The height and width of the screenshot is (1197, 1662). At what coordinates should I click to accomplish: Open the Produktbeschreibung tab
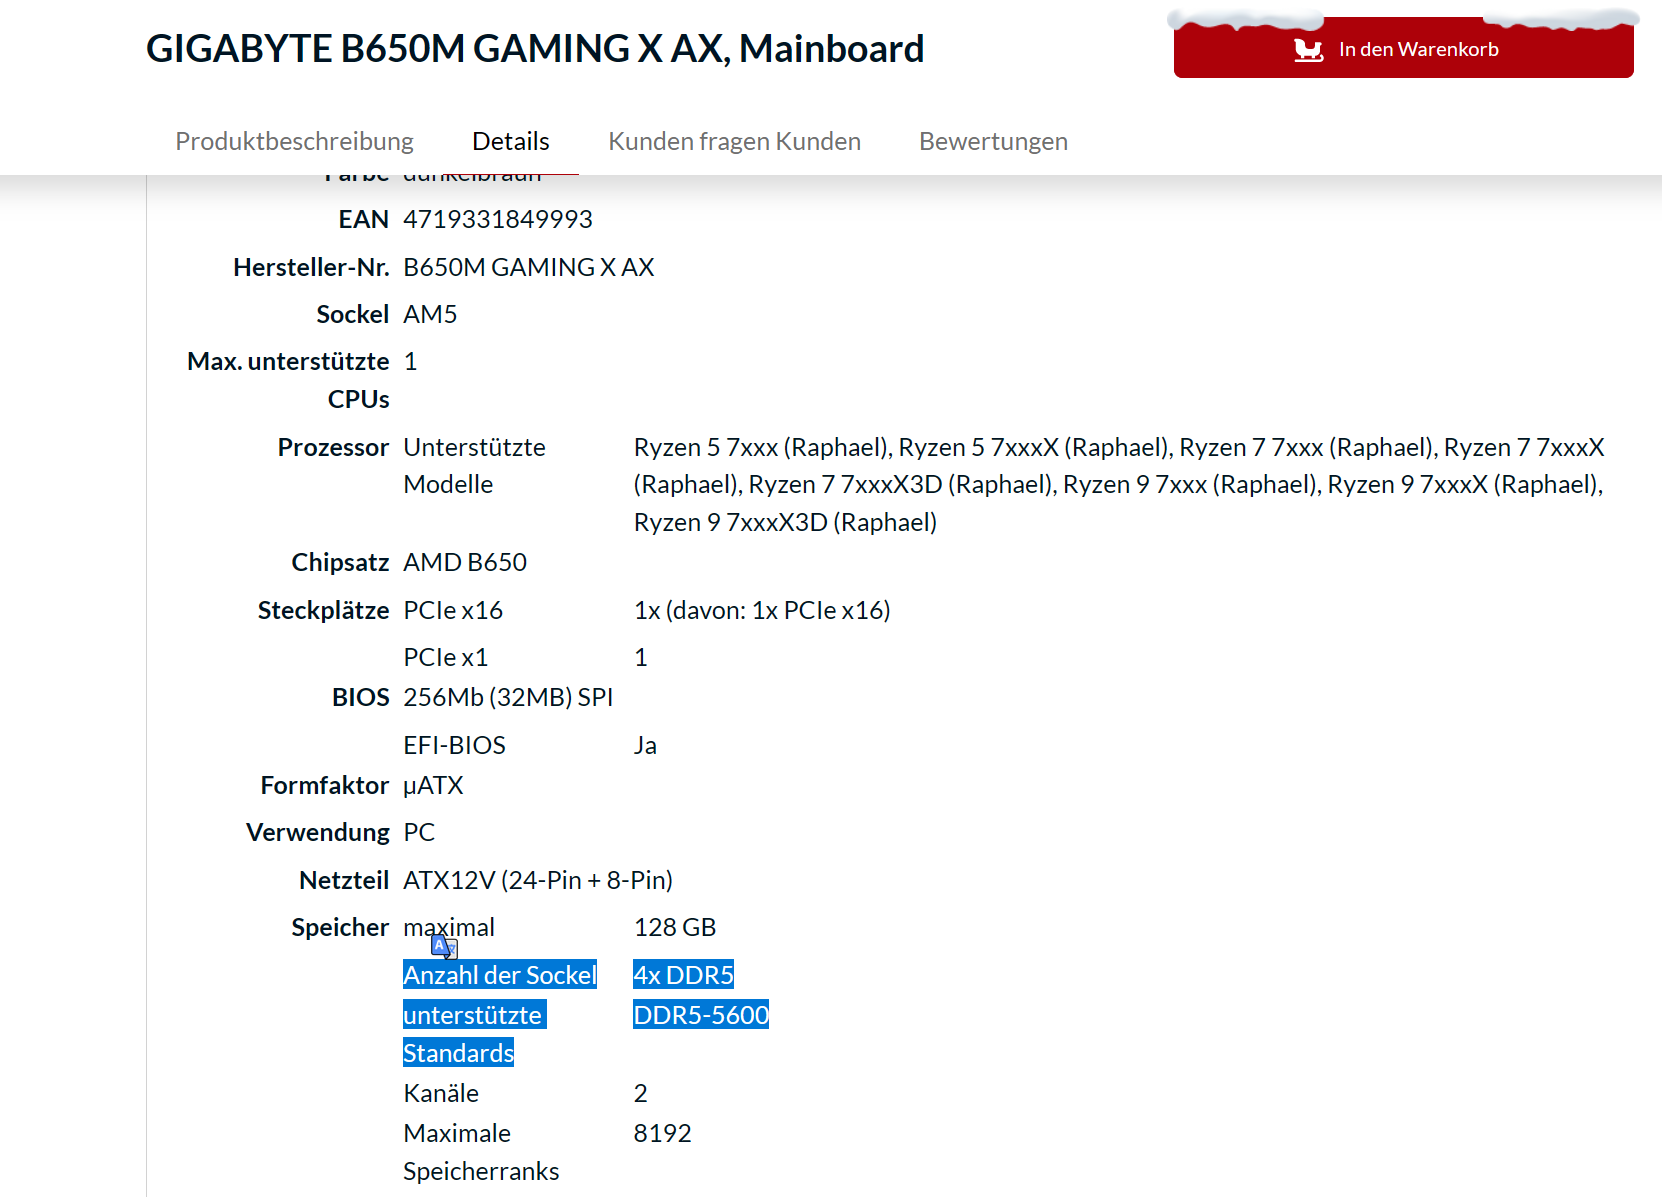coord(294,141)
